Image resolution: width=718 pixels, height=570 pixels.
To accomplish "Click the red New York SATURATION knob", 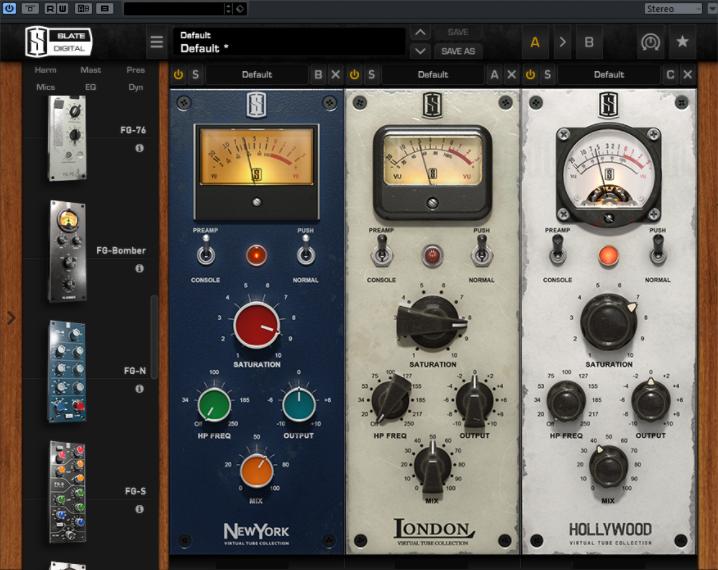I will pos(257,325).
